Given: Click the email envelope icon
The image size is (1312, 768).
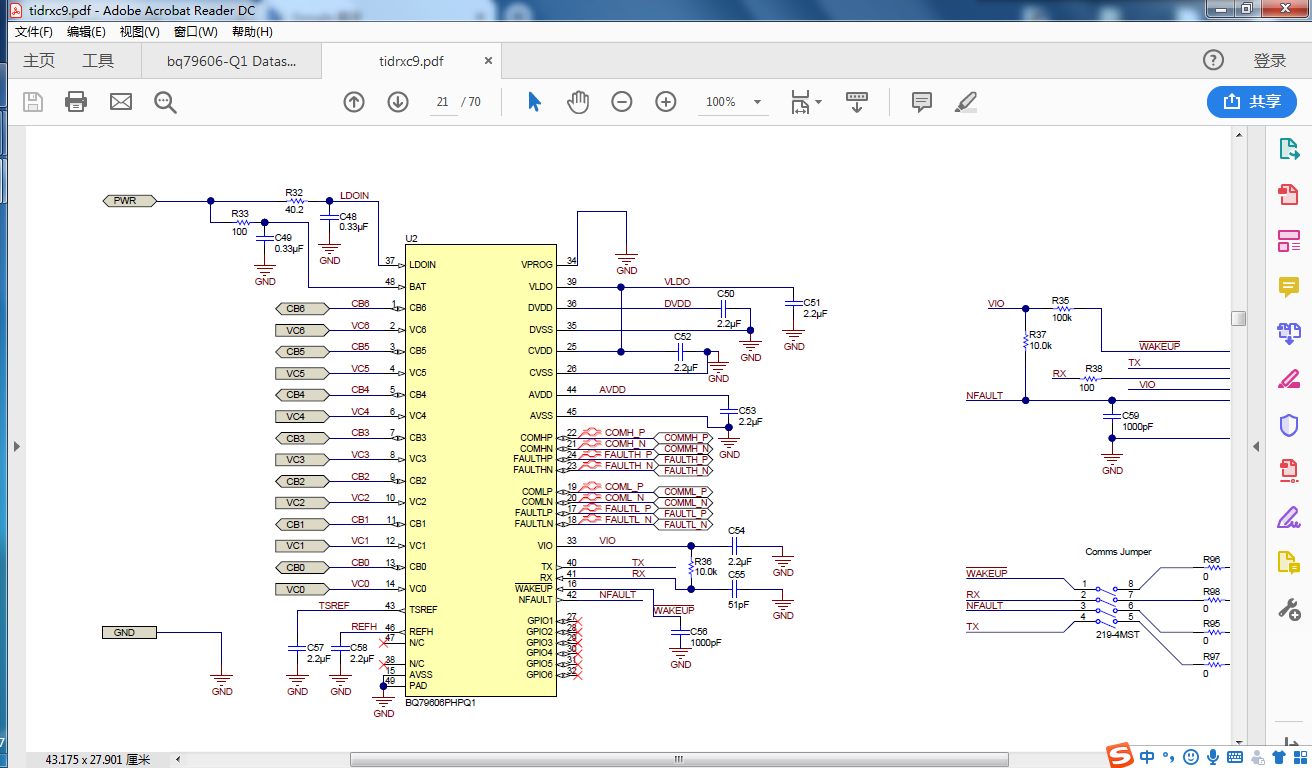Looking at the screenshot, I should point(121,102).
